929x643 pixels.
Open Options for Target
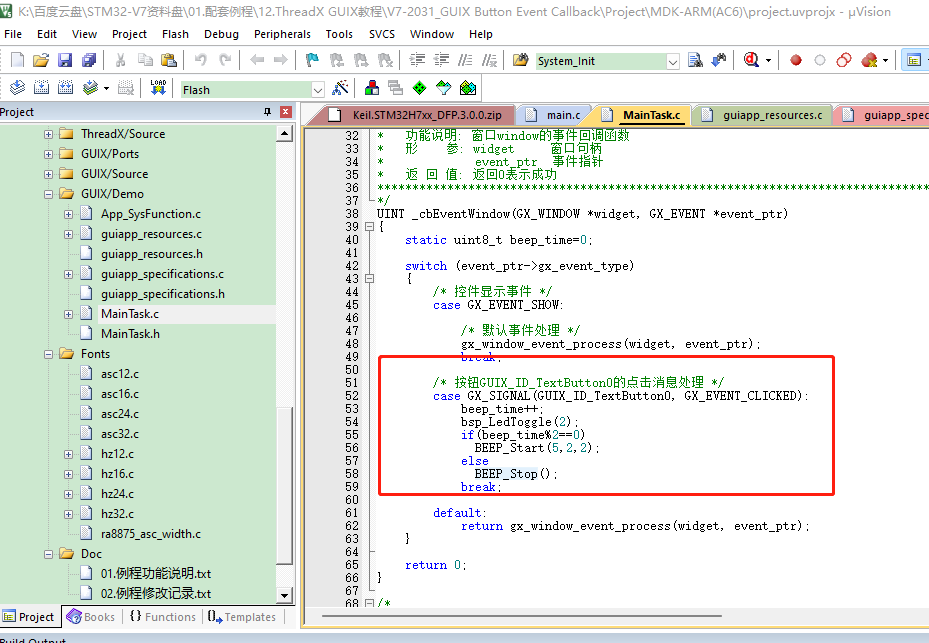(x=340, y=88)
